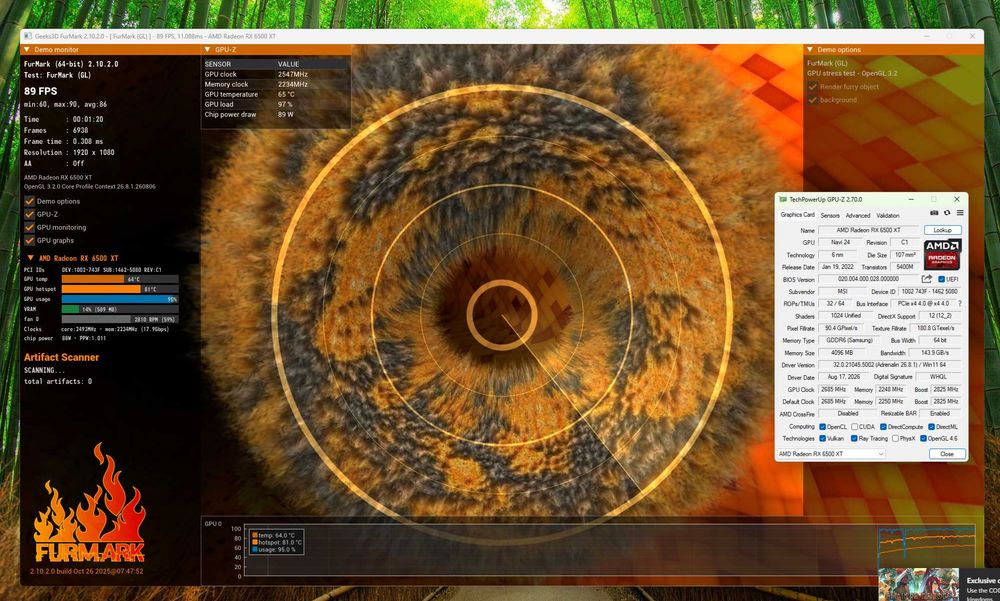Image resolution: width=1000 pixels, height=601 pixels.
Task: Switch to the Sensors tab
Action: coord(830,216)
